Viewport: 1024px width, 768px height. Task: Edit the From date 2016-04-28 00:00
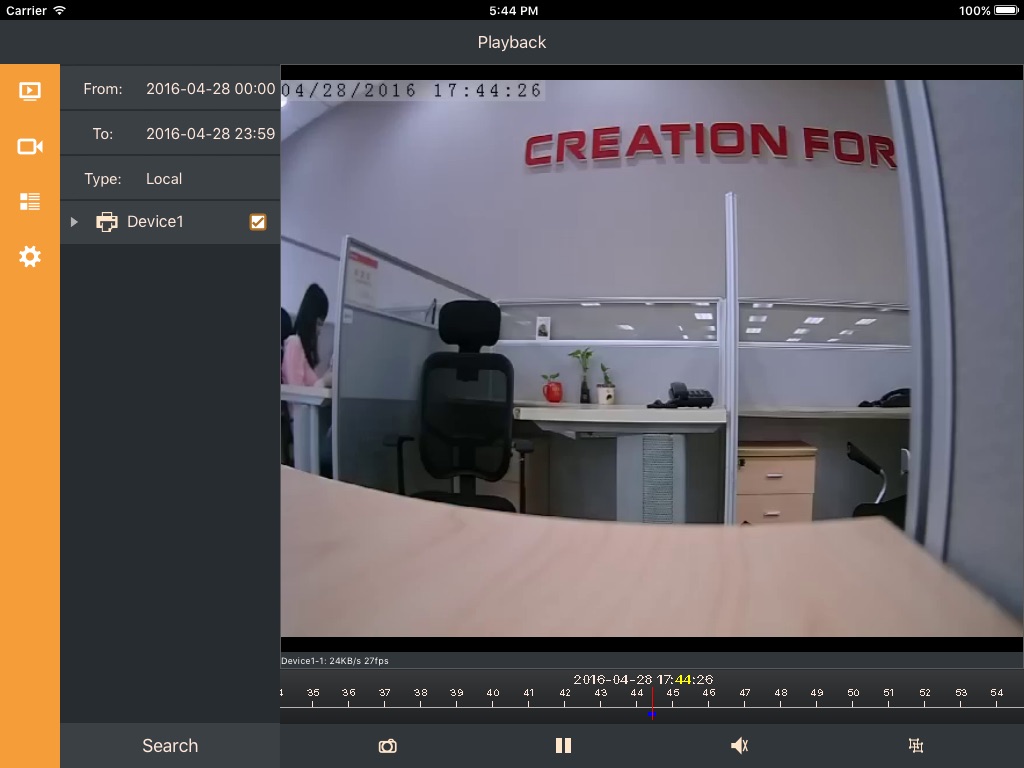click(210, 89)
